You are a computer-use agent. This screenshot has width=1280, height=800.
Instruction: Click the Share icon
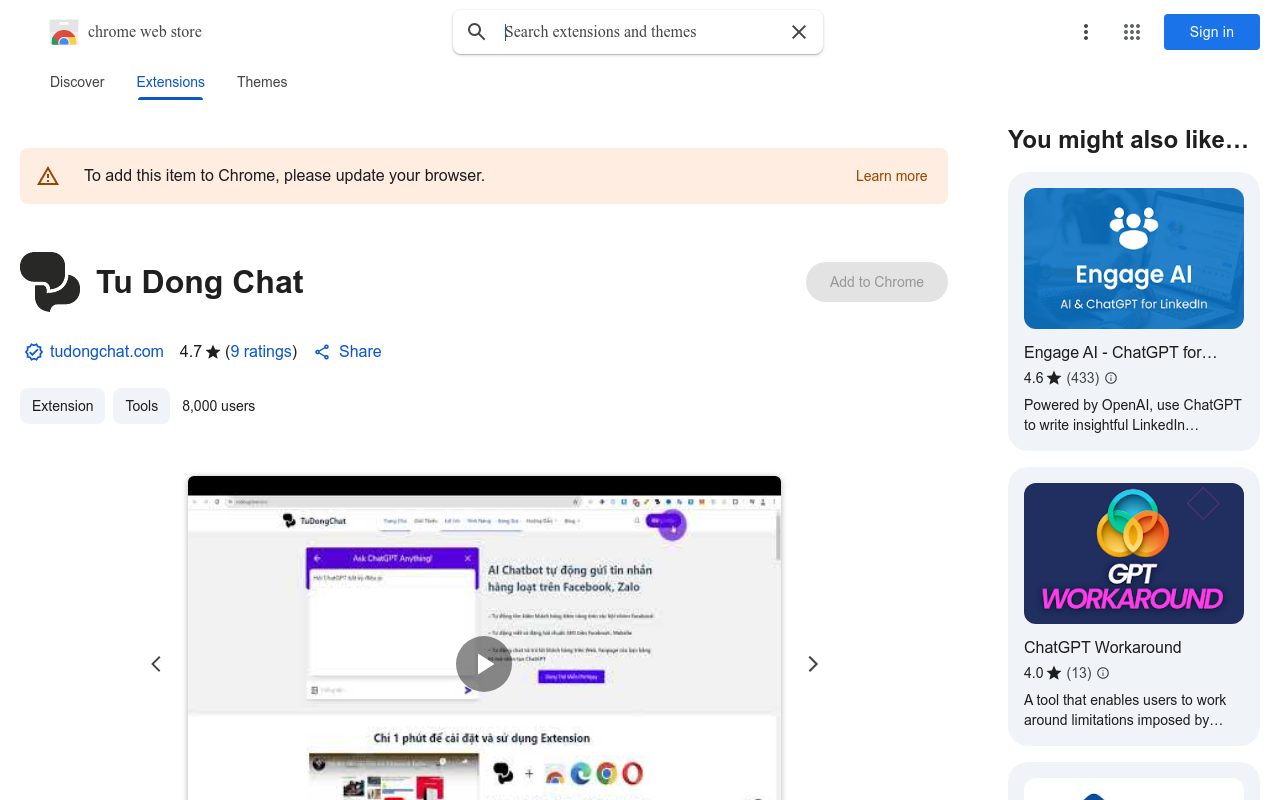(322, 352)
